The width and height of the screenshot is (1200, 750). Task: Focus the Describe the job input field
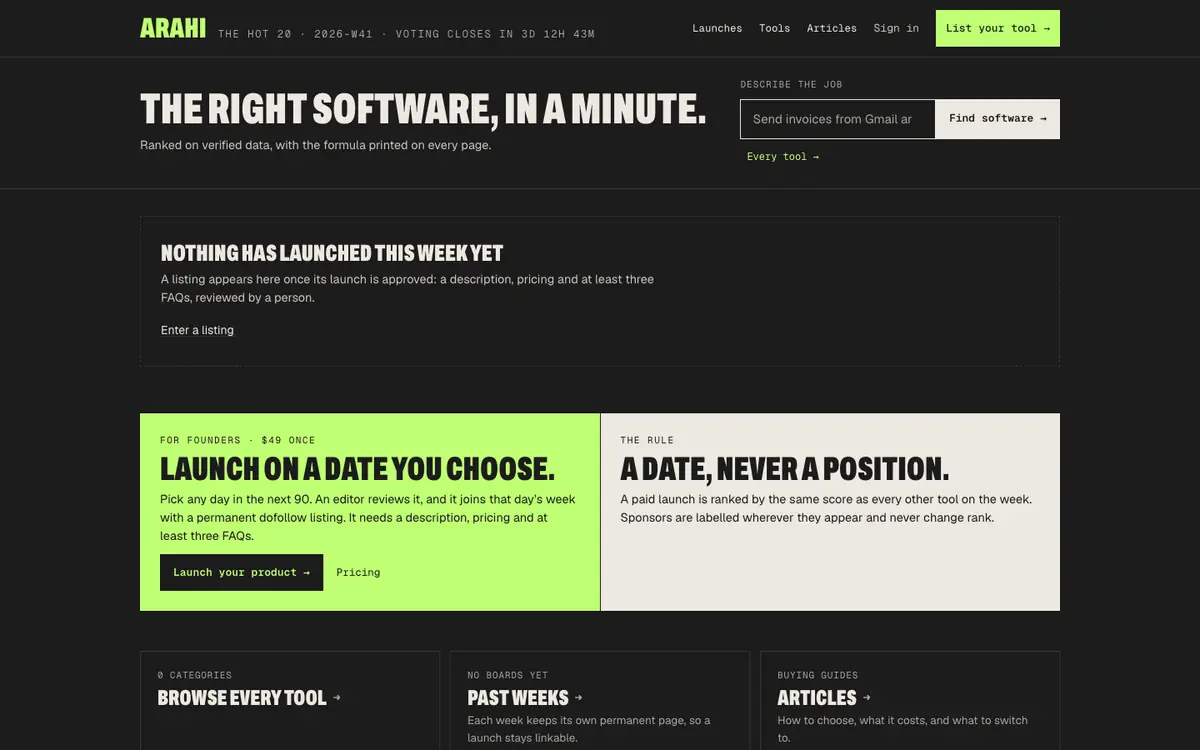pyautogui.click(x=838, y=119)
